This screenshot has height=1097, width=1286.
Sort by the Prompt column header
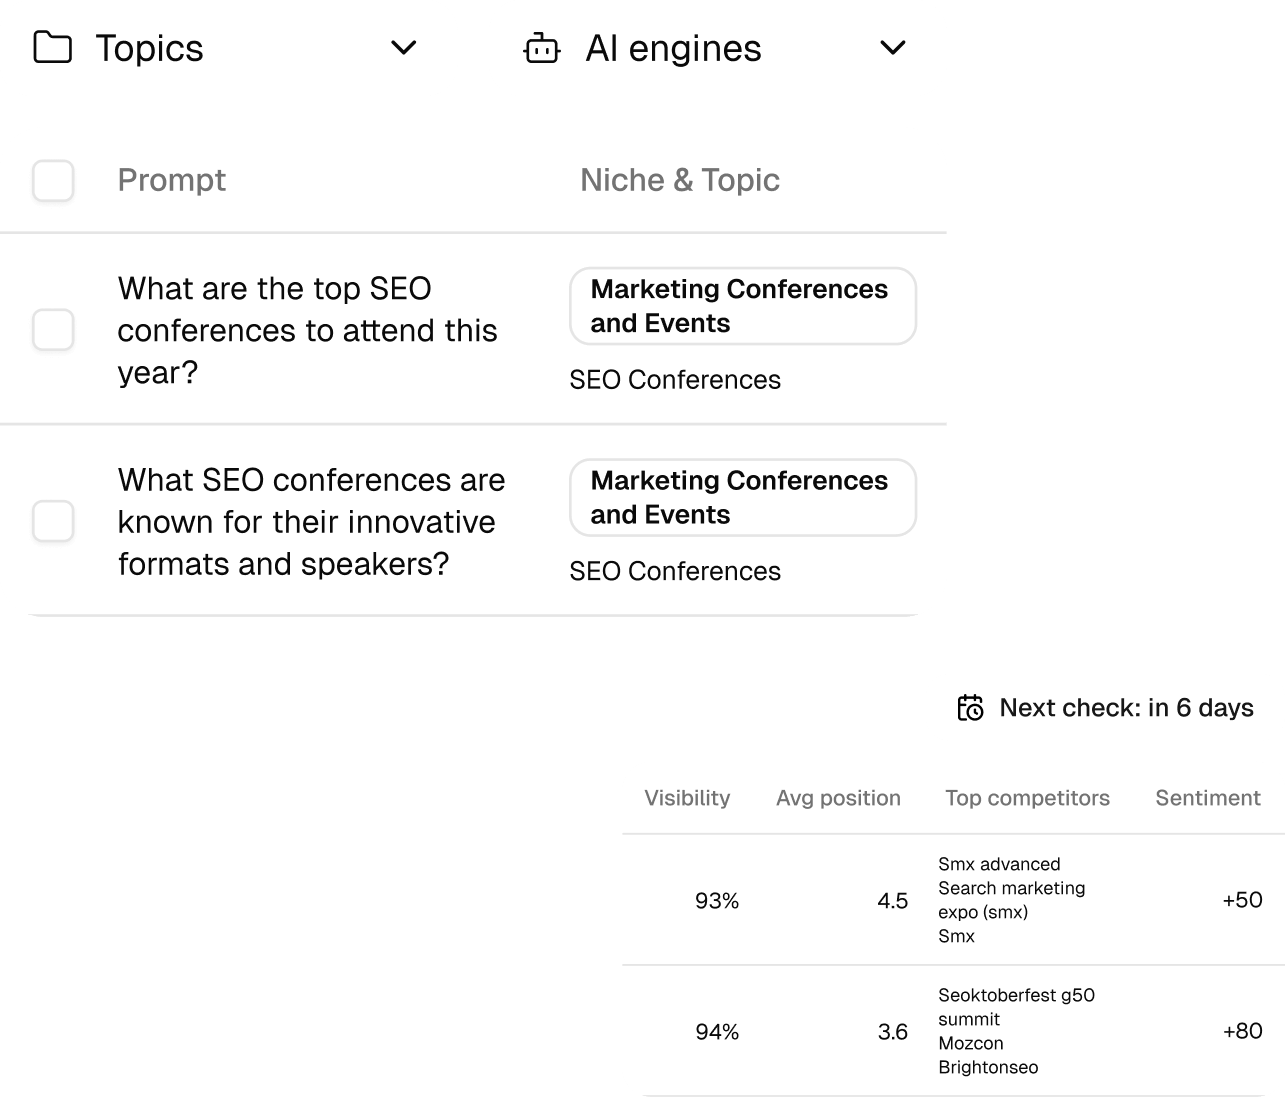pos(172,180)
